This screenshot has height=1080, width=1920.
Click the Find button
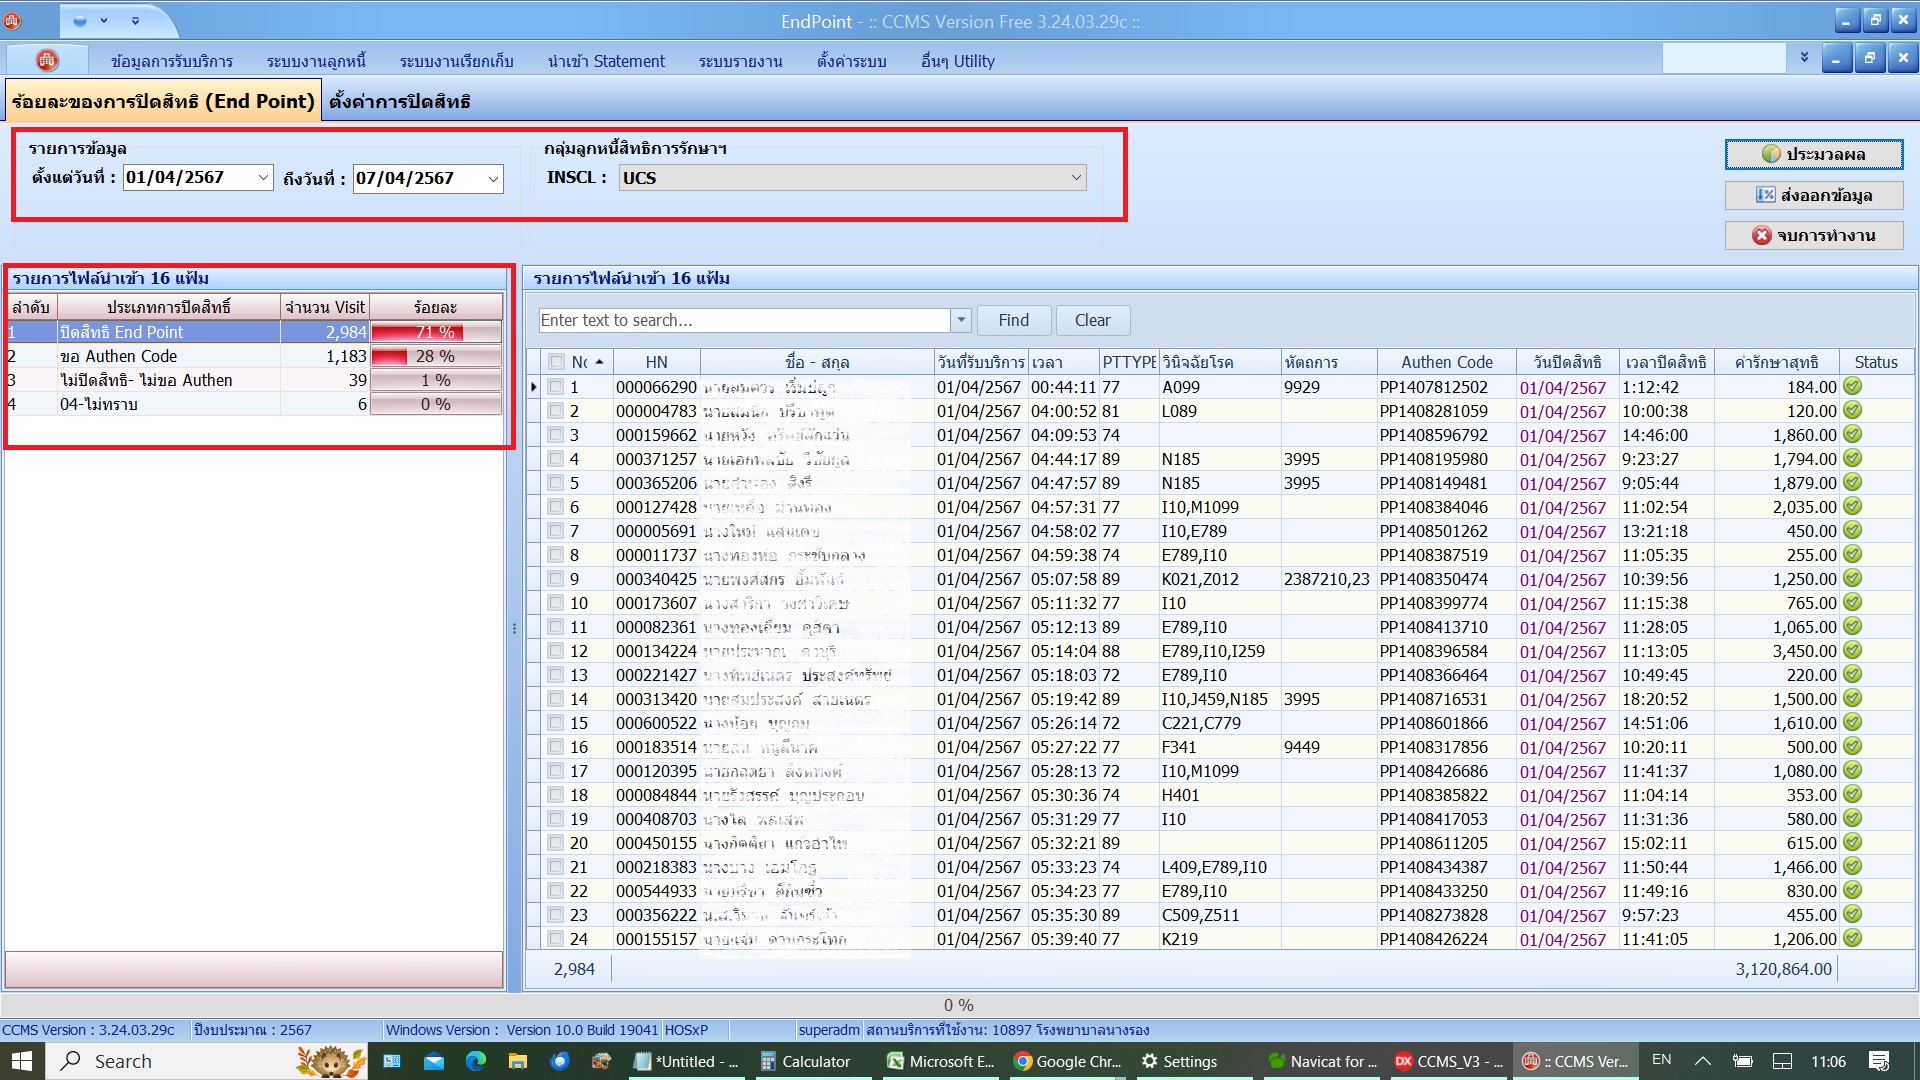coord(1013,320)
